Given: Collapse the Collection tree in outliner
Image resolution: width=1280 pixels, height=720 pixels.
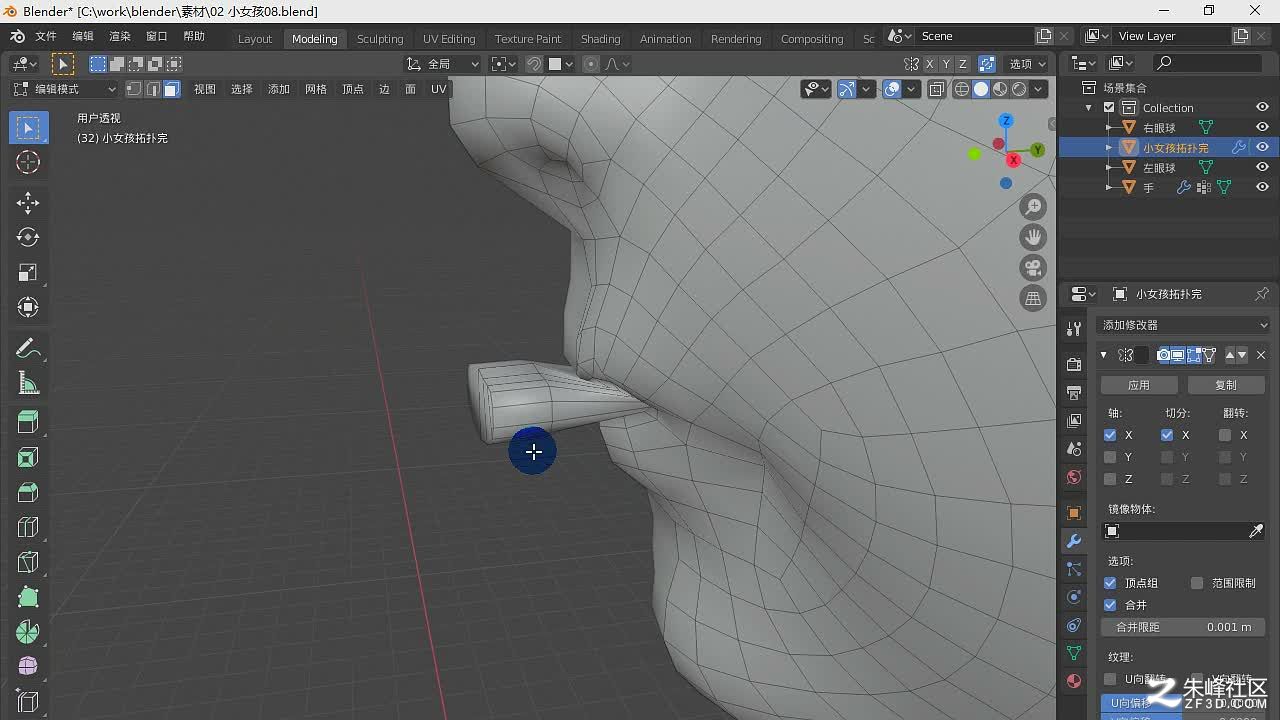Looking at the screenshot, I should pos(1089,108).
